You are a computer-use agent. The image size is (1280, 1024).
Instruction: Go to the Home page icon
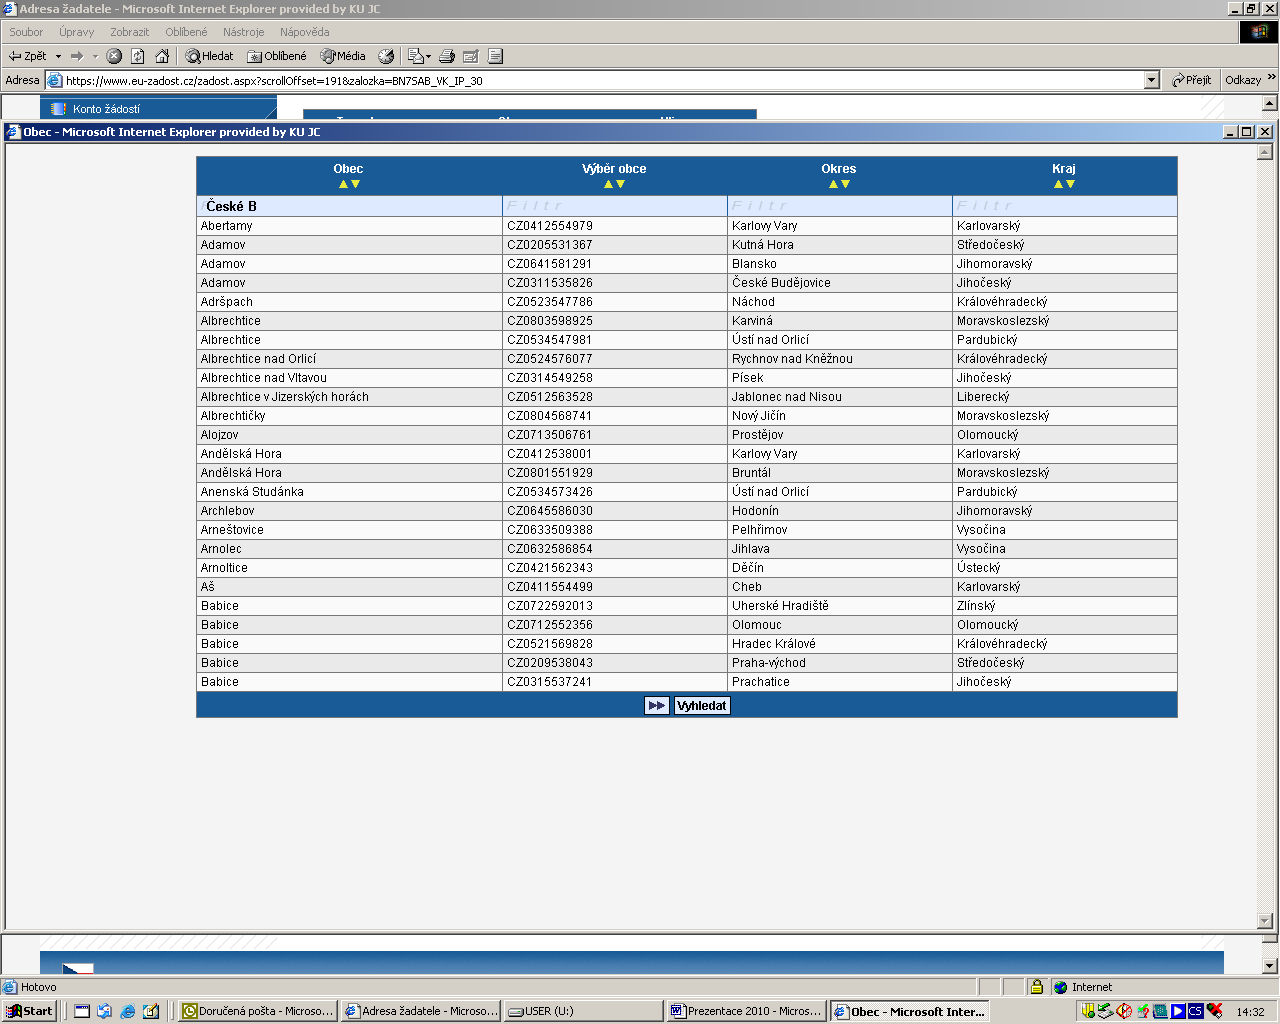pyautogui.click(x=162, y=56)
